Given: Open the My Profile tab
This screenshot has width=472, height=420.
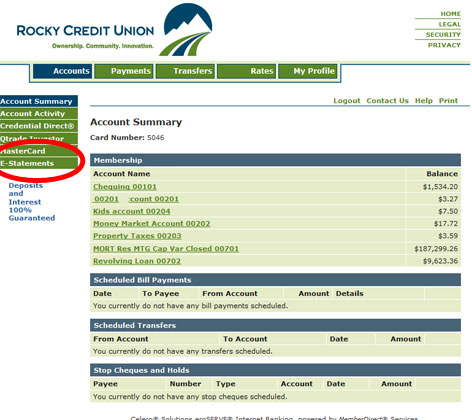Looking at the screenshot, I should click(x=307, y=71).
